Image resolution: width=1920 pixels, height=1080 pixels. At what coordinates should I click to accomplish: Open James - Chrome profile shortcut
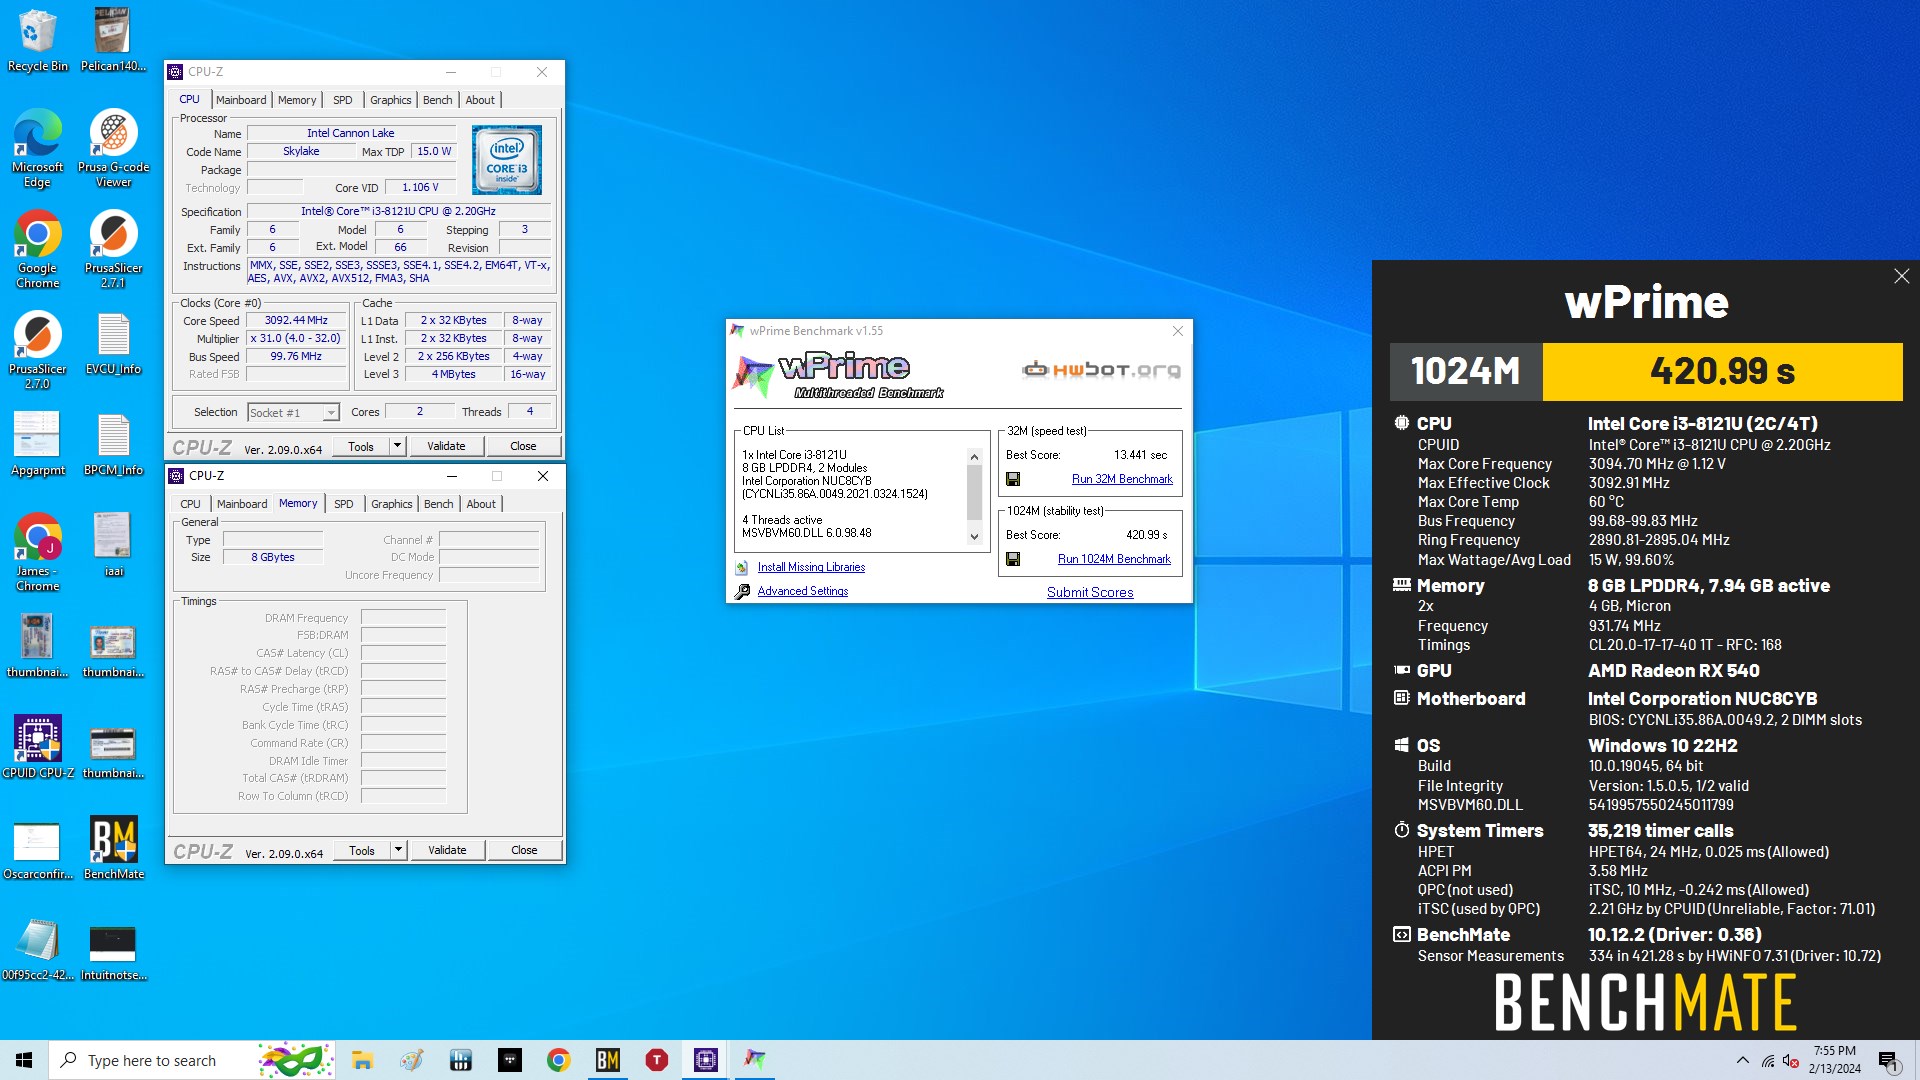pyautogui.click(x=37, y=552)
